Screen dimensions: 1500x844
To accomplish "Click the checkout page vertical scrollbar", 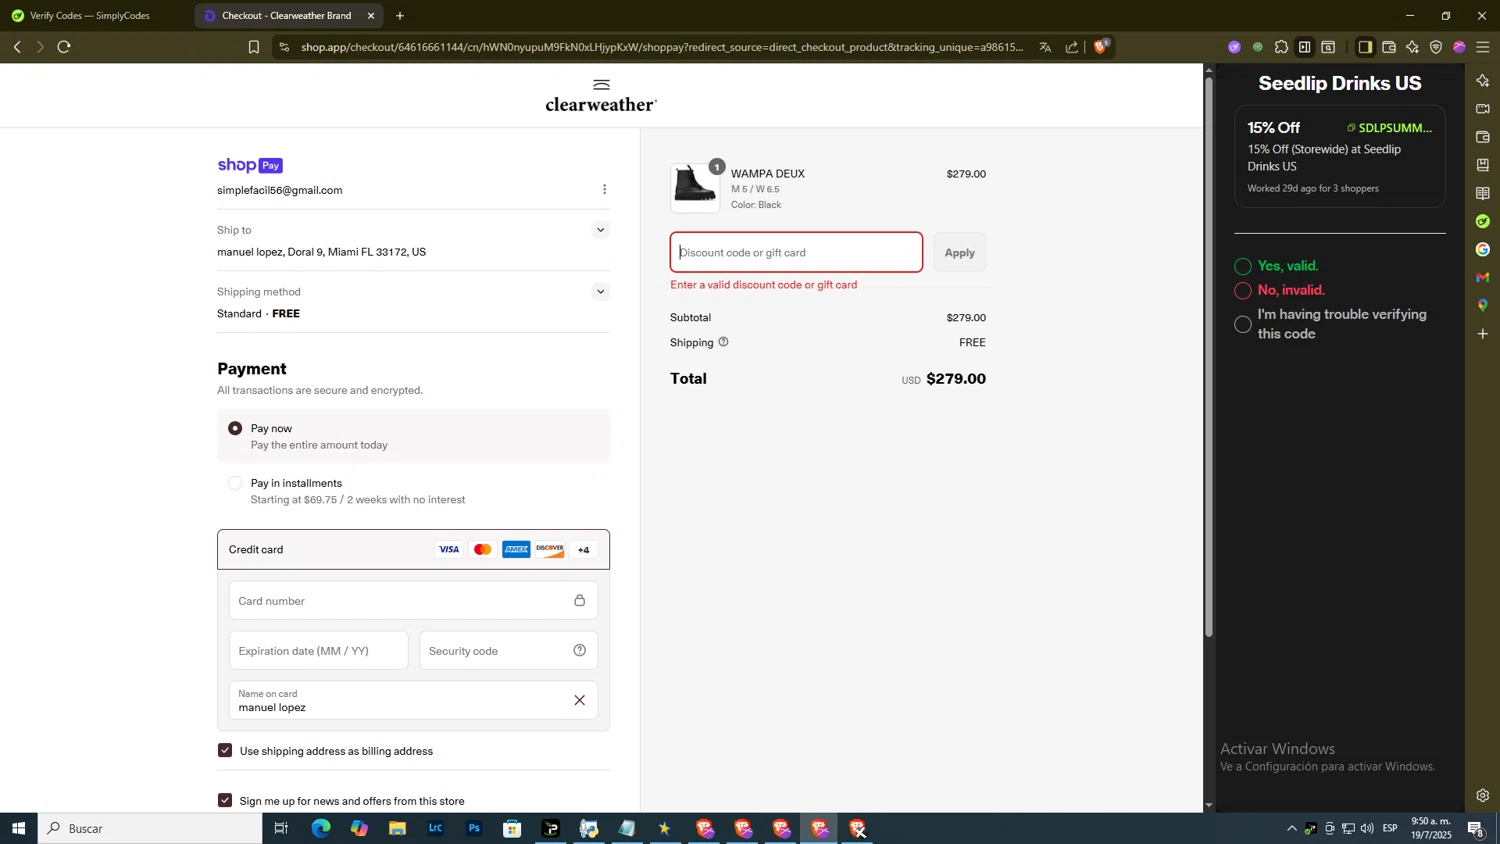I will (x=1209, y=357).
